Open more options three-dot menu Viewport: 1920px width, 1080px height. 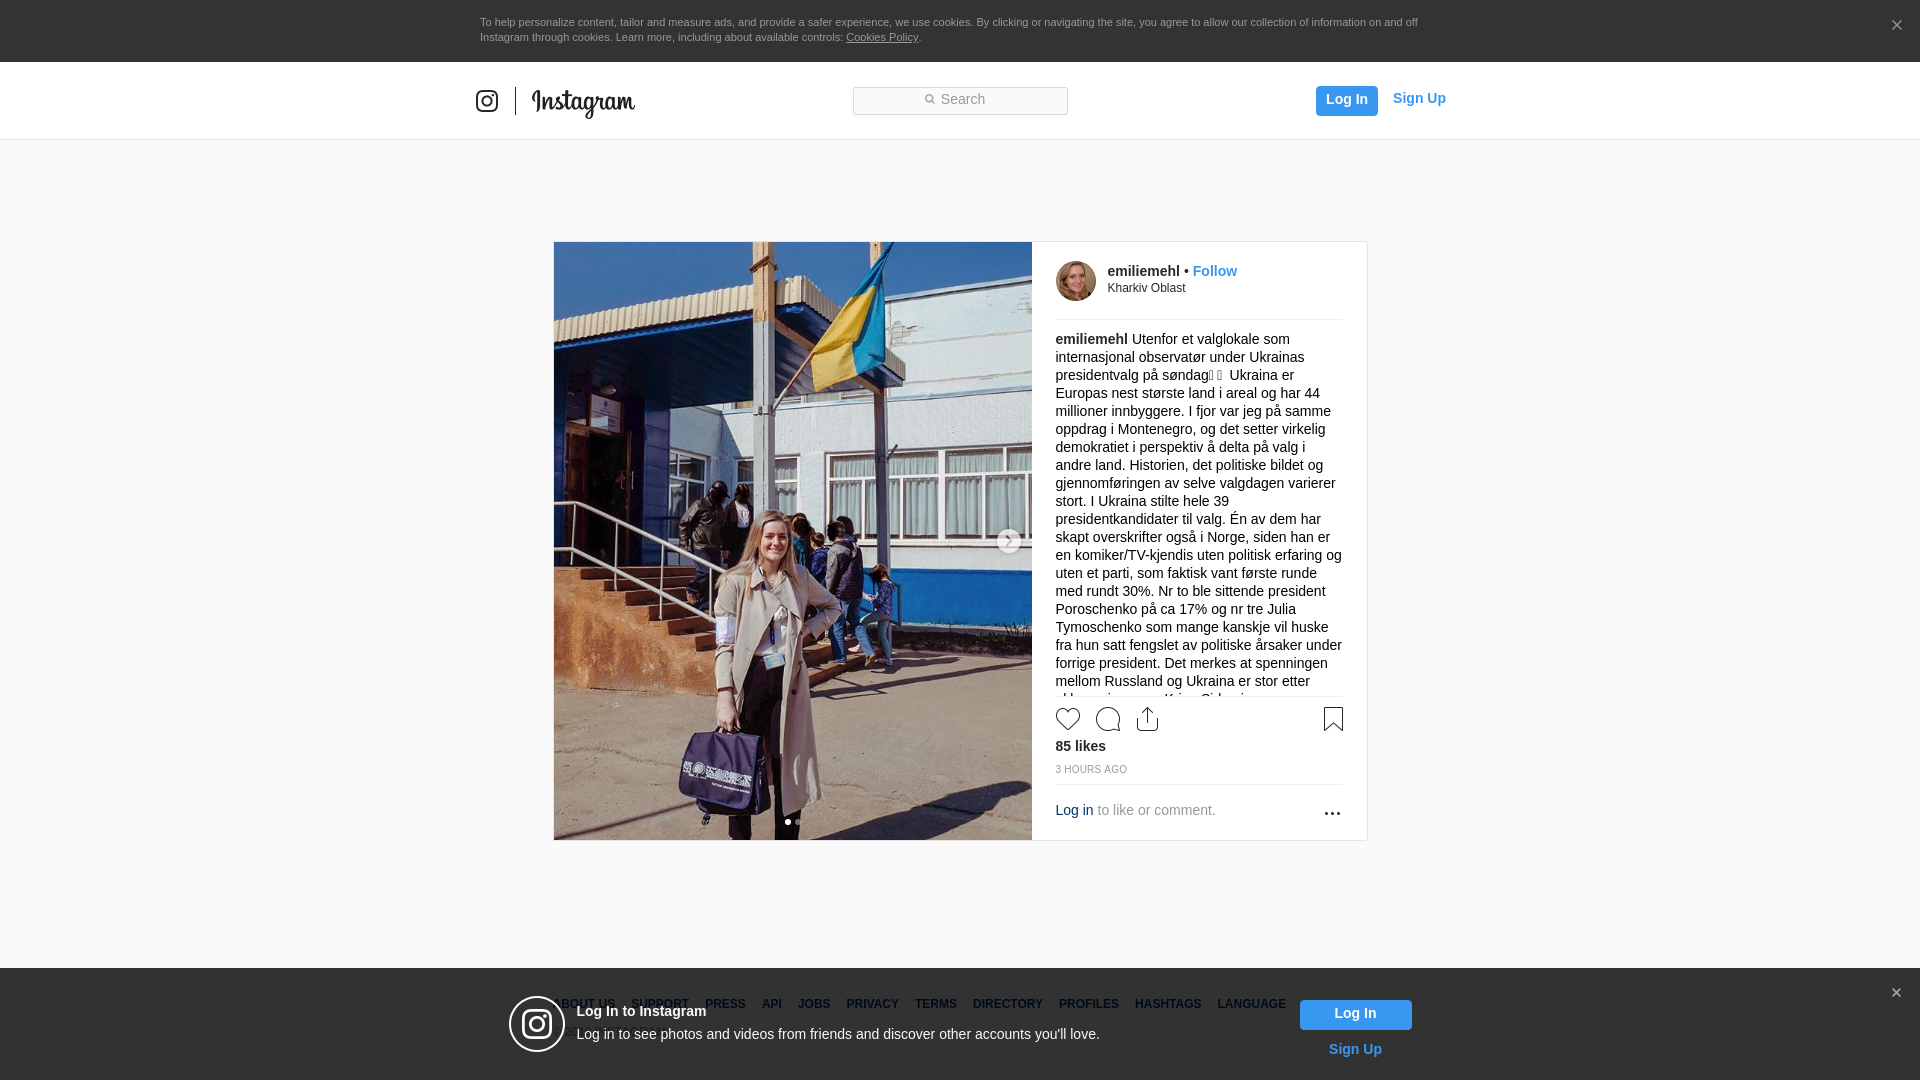click(1332, 813)
